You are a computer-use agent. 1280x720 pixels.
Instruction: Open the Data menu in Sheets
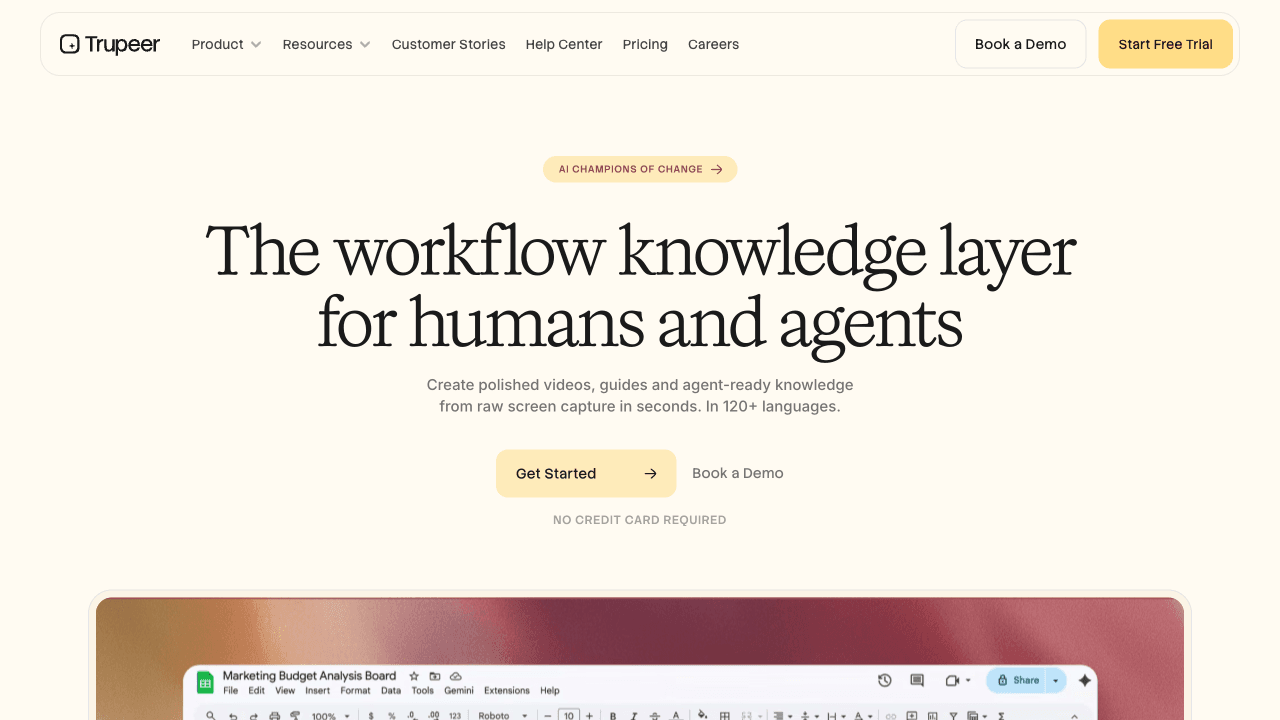pyautogui.click(x=391, y=691)
